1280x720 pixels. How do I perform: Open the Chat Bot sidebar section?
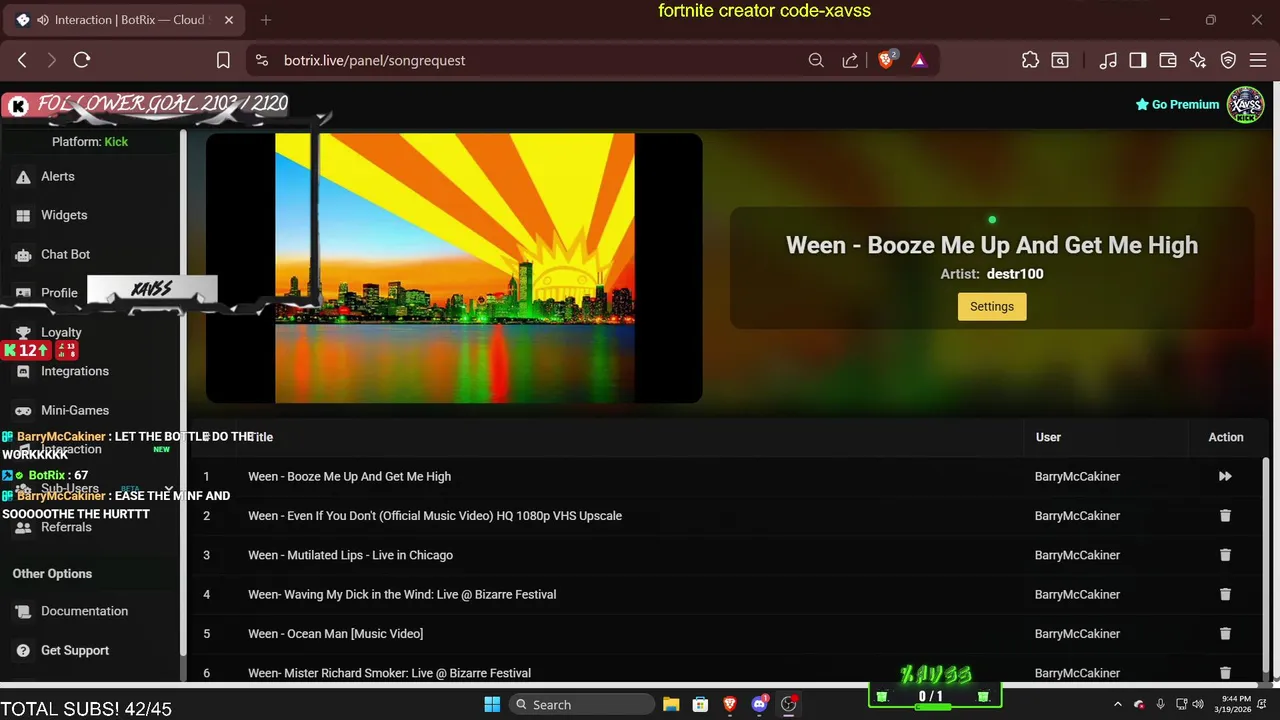[x=65, y=254]
